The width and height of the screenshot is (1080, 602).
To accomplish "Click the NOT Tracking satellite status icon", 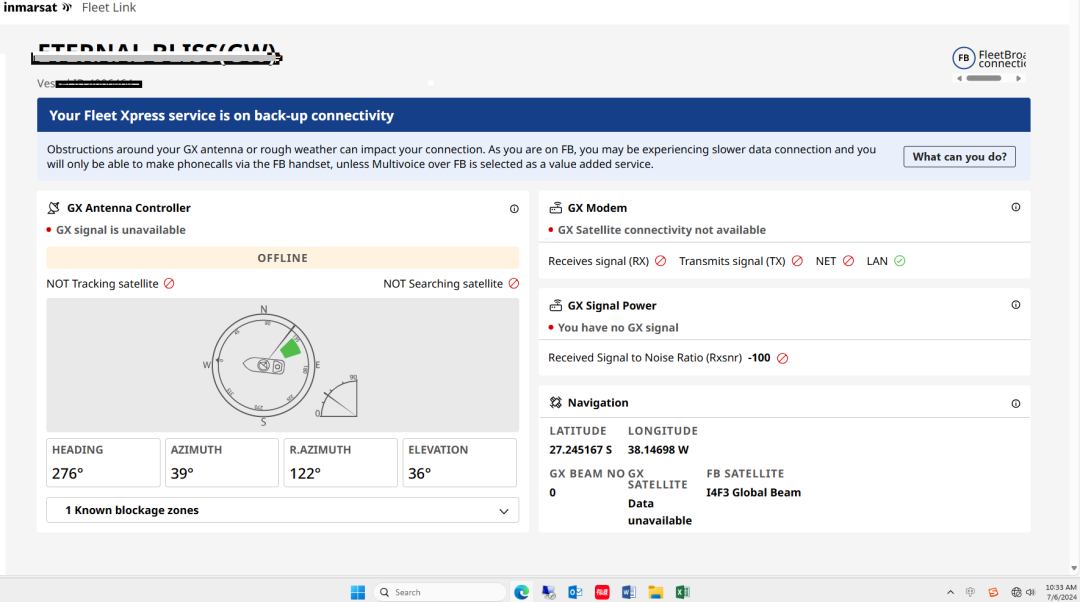I will [x=169, y=284].
